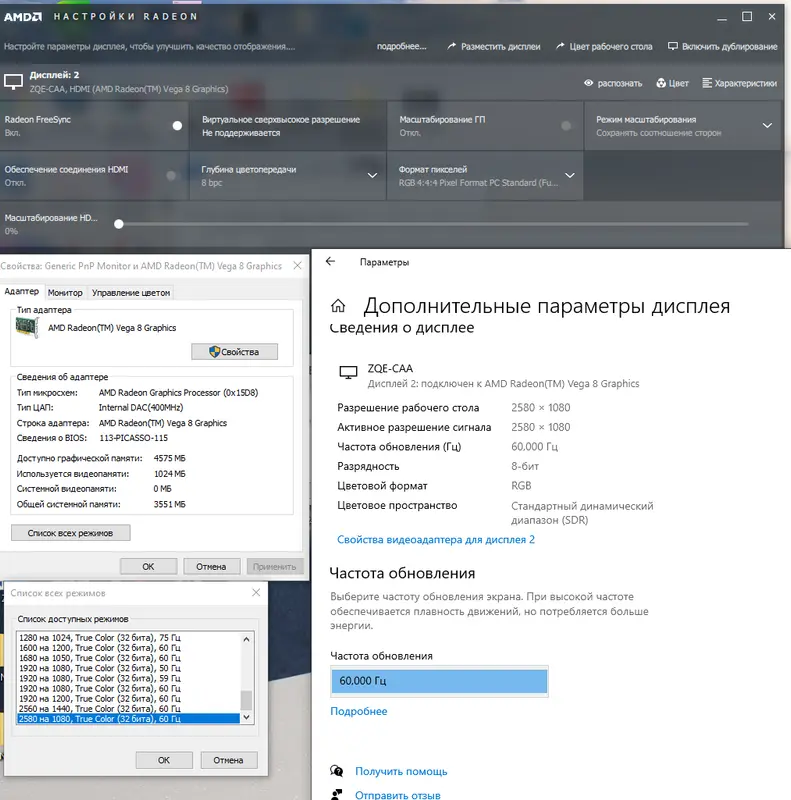Maximize the Radeon Settings window
Viewport: 791px width, 800px height.
(x=747, y=17)
